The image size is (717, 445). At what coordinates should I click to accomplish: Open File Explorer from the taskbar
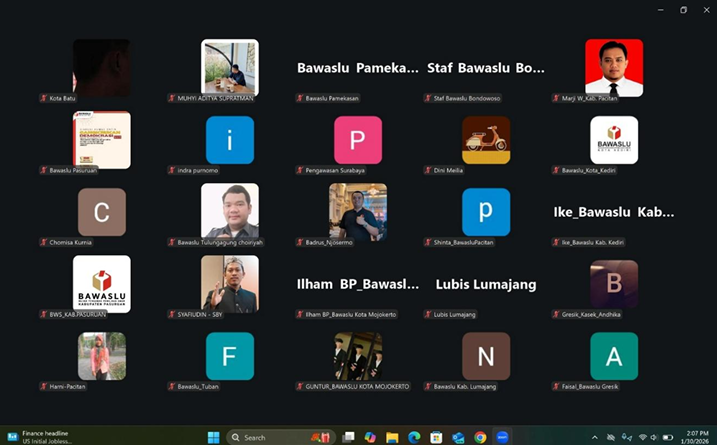392,437
